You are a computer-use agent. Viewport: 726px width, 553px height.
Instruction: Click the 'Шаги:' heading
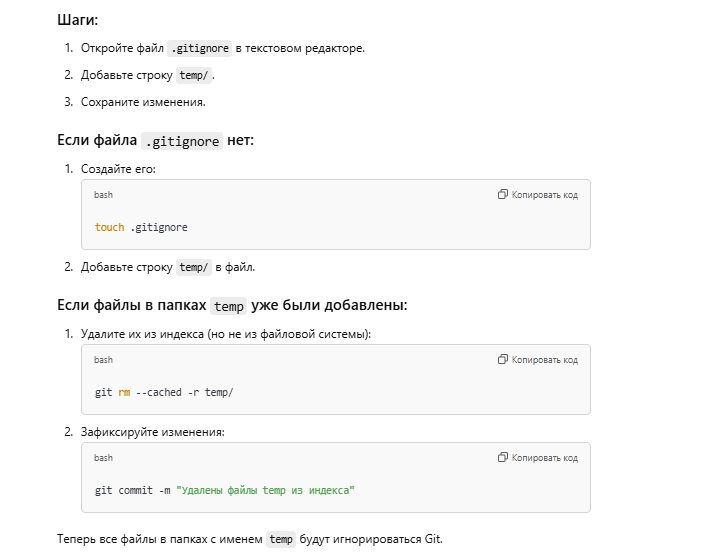[x=78, y=20]
